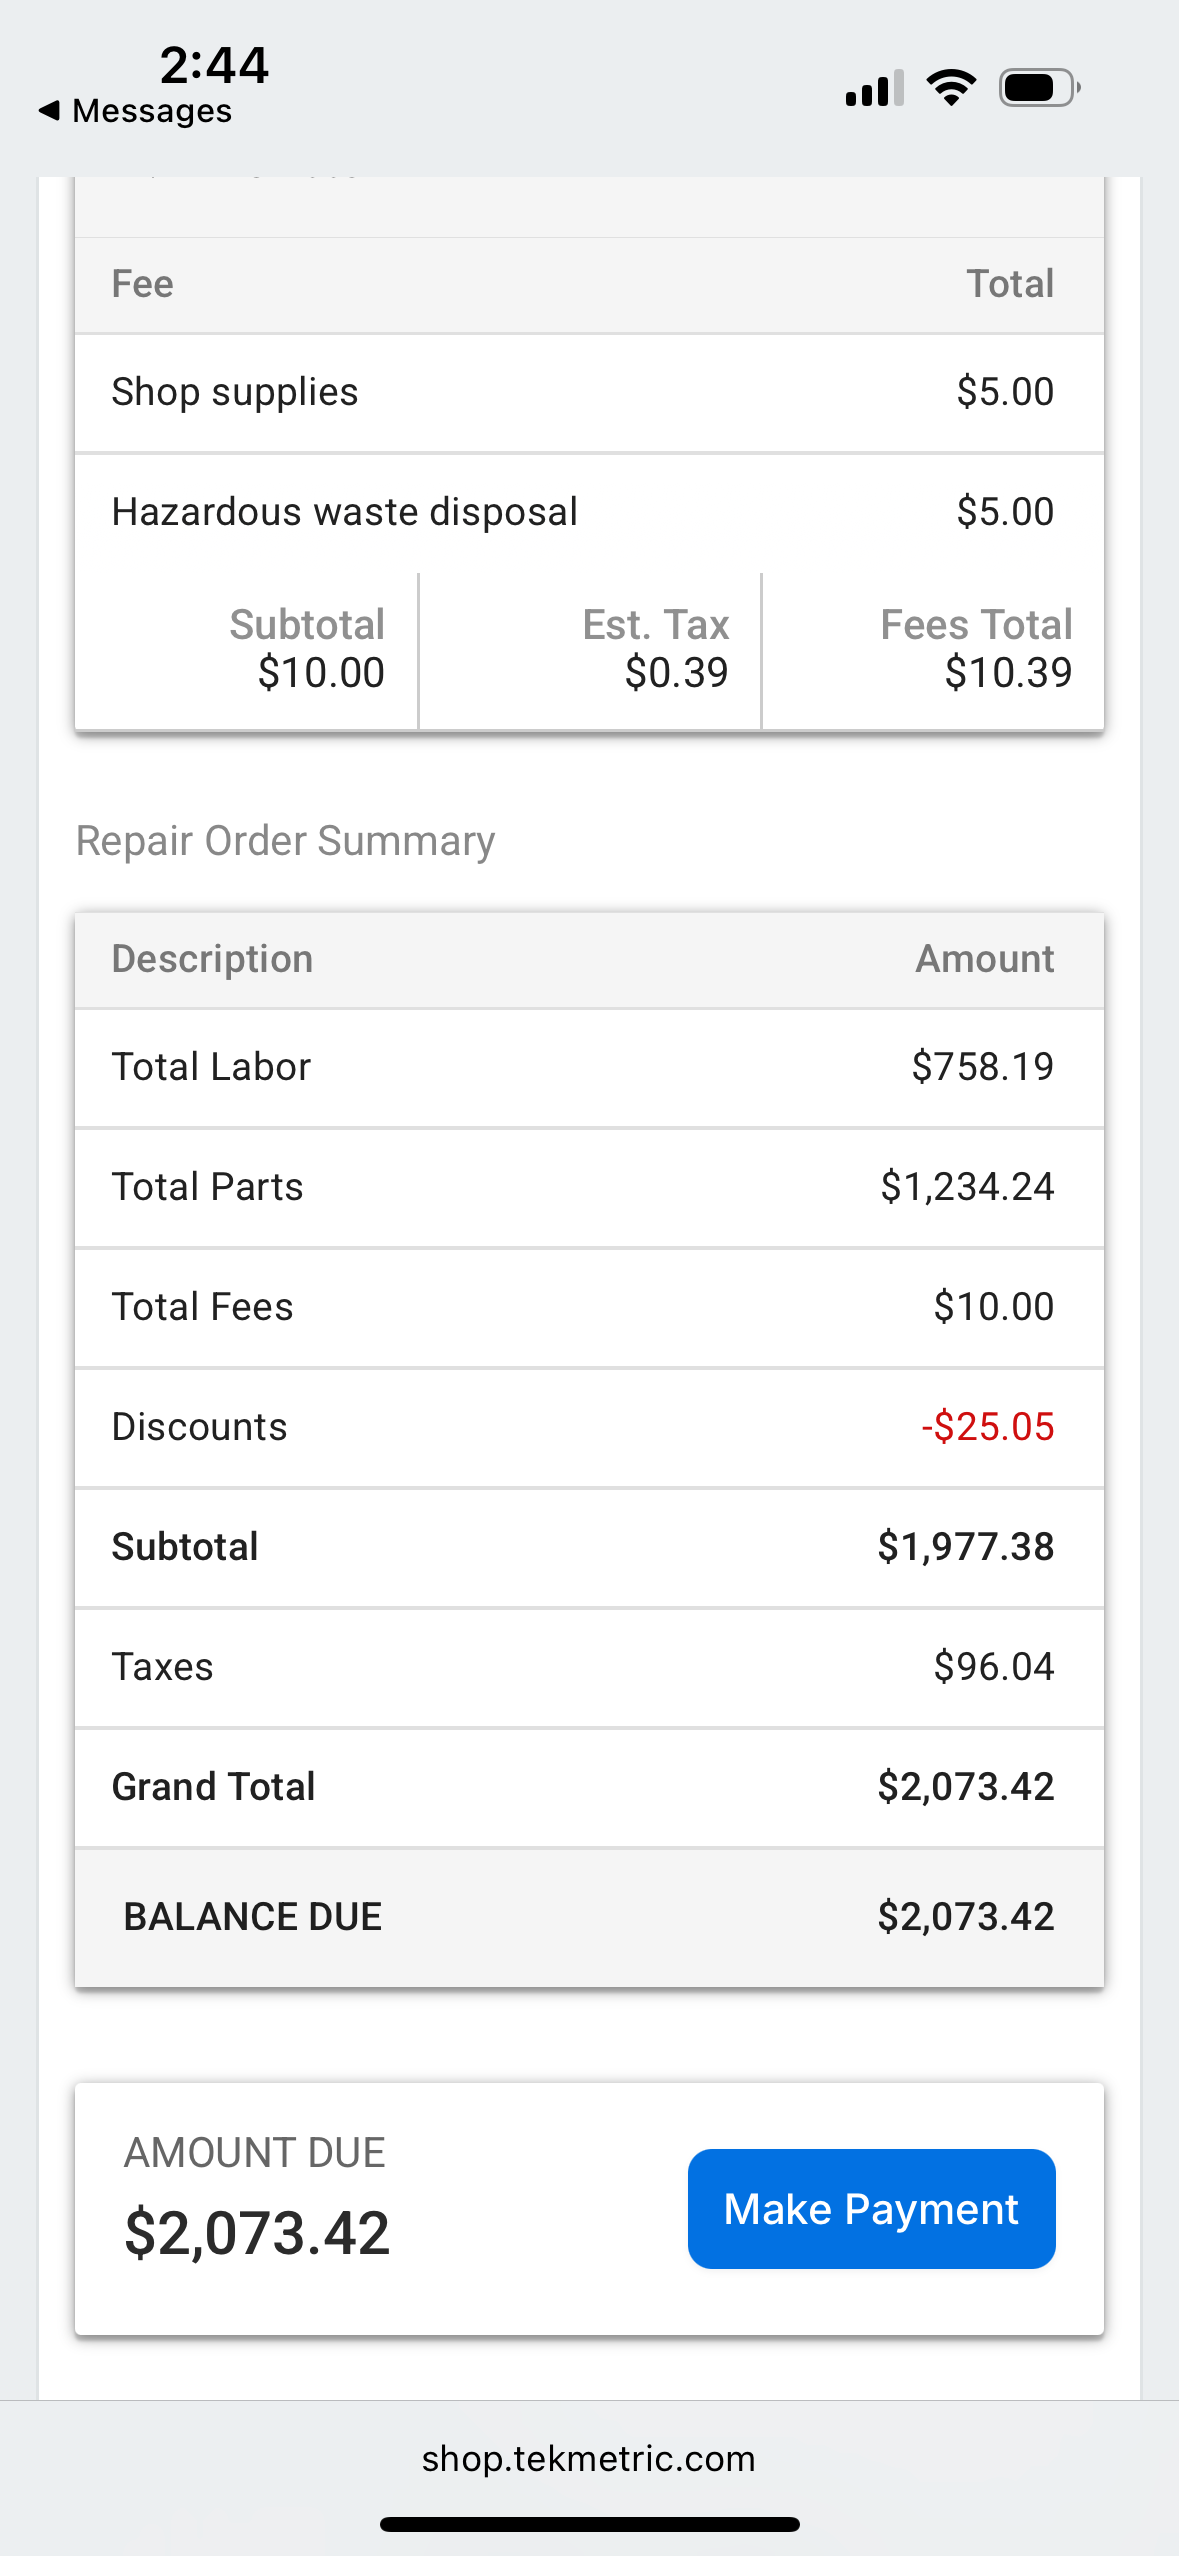
Task: Tap the Repair Order Summary heading
Action: click(x=286, y=841)
